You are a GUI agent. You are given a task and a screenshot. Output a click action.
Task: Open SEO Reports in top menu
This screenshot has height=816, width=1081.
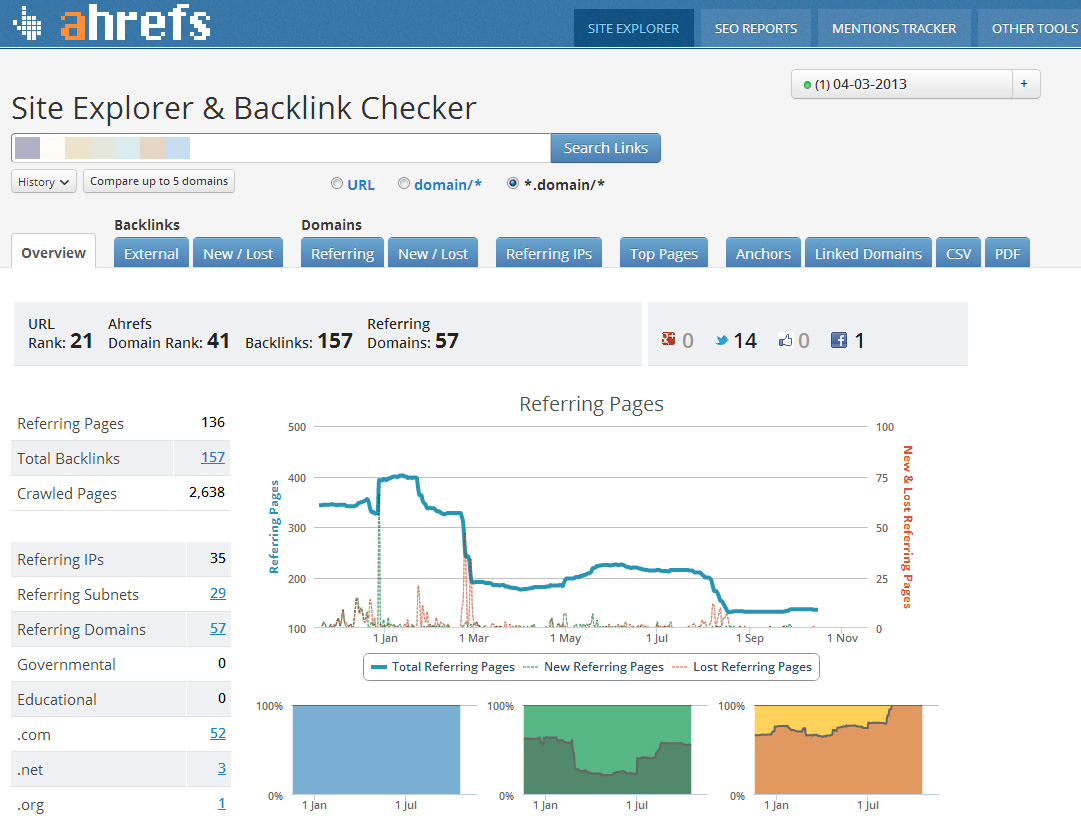point(756,28)
